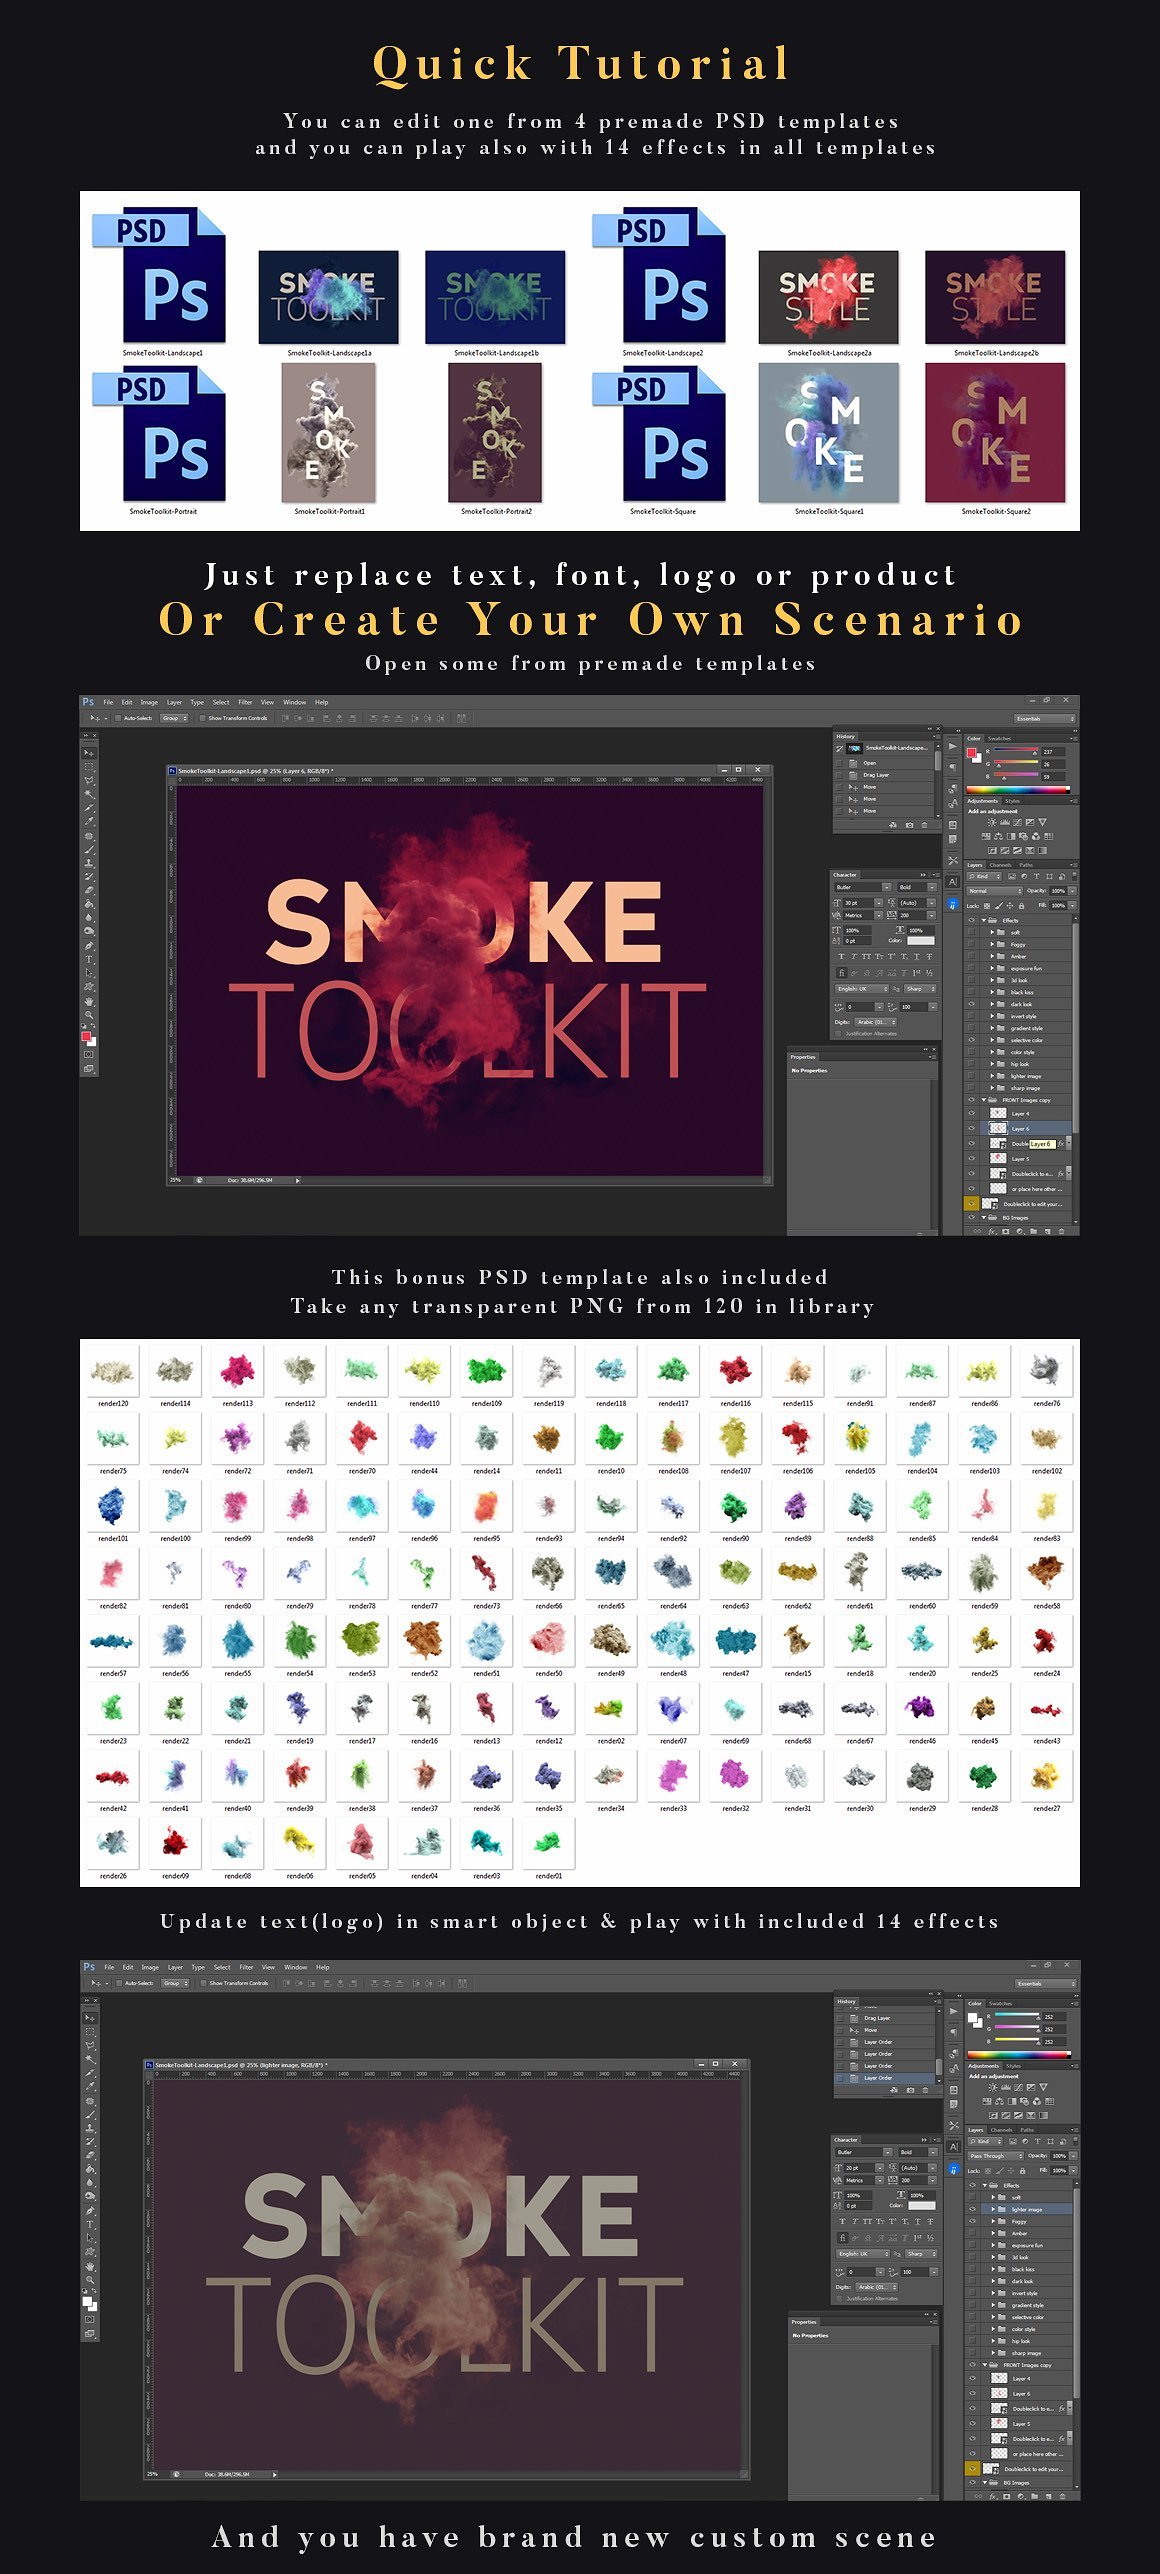Click Essentials workspace switcher above the red RGB sliders
Viewport: 1160px width, 2574px height.
[1044, 718]
